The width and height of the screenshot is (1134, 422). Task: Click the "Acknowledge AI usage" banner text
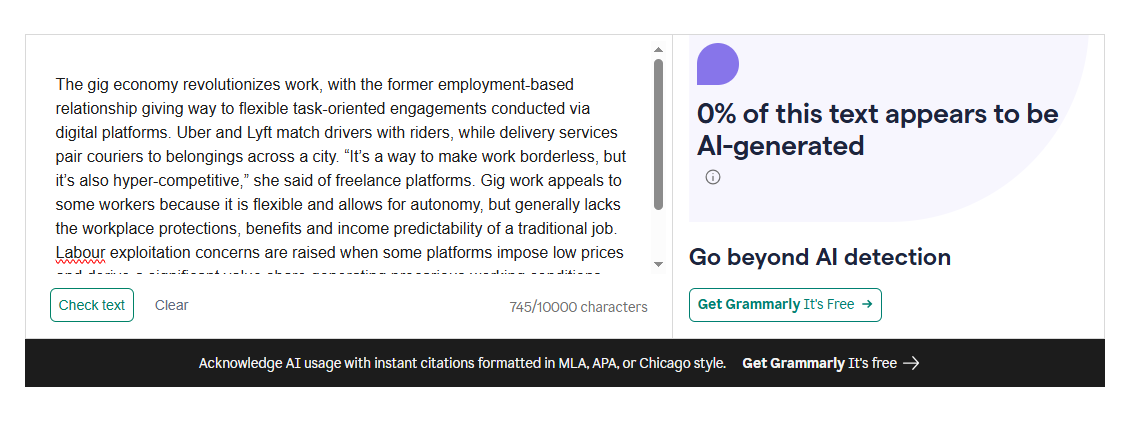[x=462, y=363]
